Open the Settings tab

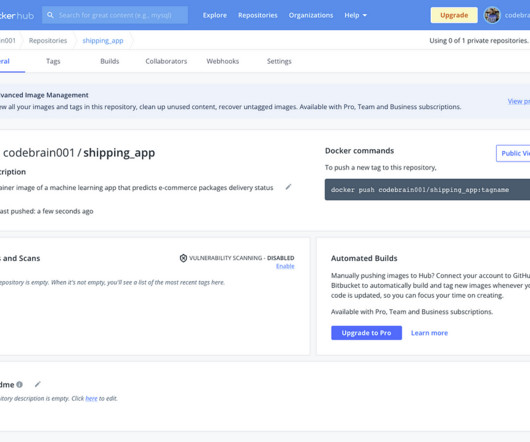[279, 61]
